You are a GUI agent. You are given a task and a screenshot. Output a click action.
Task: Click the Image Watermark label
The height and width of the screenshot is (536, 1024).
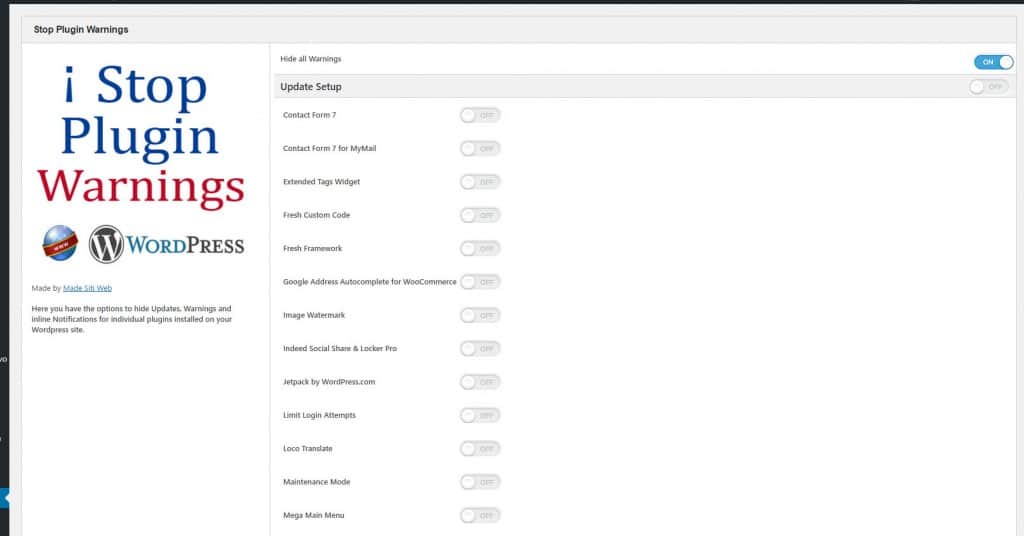[x=314, y=315]
